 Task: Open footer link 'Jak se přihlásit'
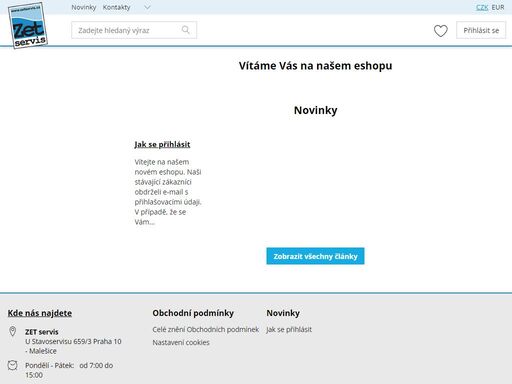[x=289, y=329]
